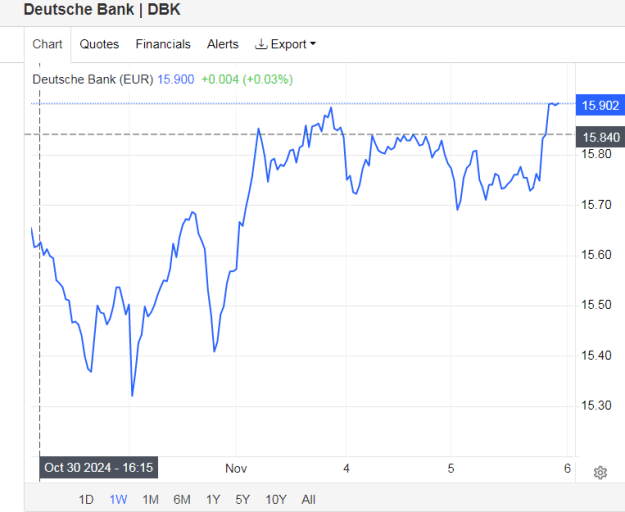The width and height of the screenshot is (625, 512).
Task: Select the 5Y time range
Action: click(x=242, y=499)
